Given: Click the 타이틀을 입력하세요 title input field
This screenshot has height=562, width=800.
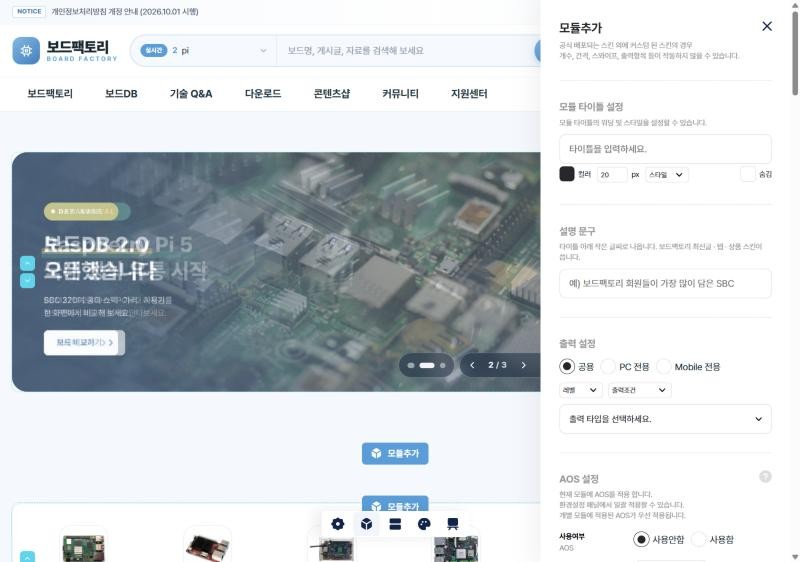Looking at the screenshot, I should click(665, 149).
